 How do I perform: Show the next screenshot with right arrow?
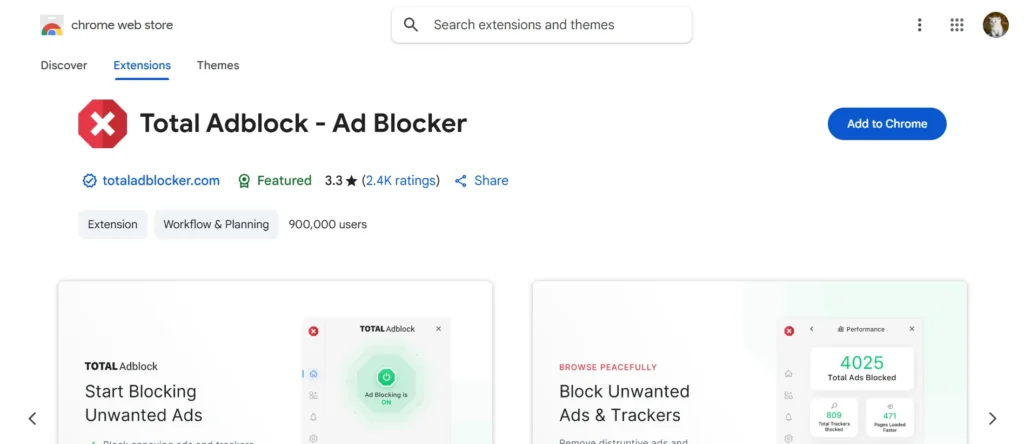pyautogui.click(x=992, y=418)
